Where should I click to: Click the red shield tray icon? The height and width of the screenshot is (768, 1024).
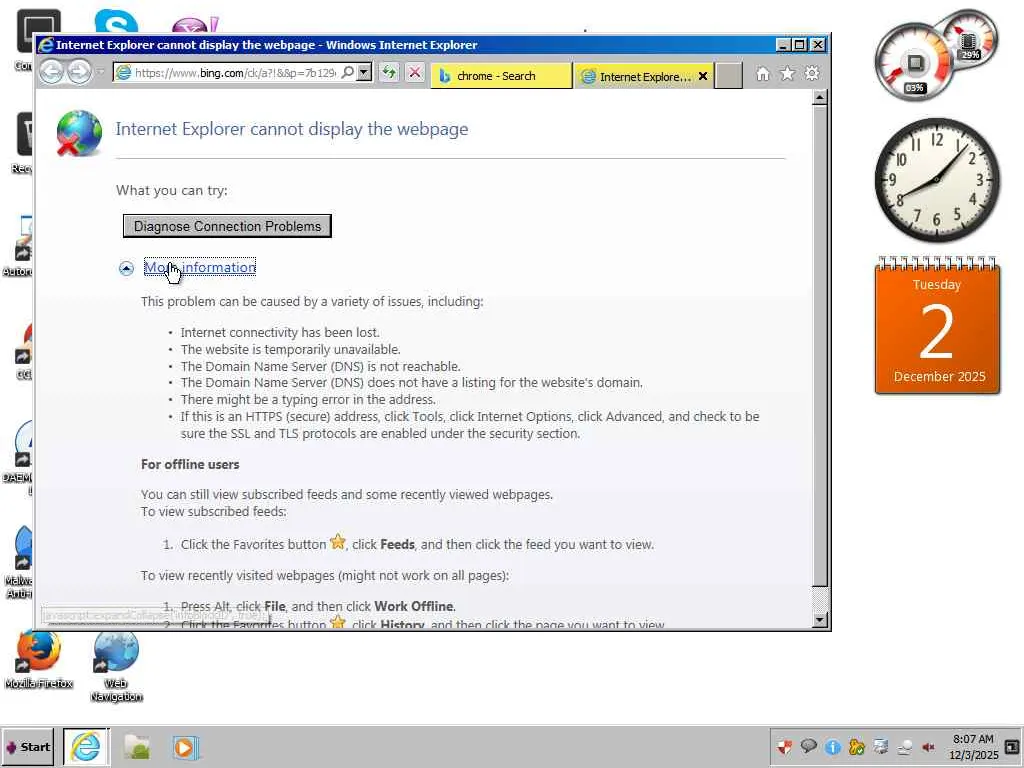(784, 747)
